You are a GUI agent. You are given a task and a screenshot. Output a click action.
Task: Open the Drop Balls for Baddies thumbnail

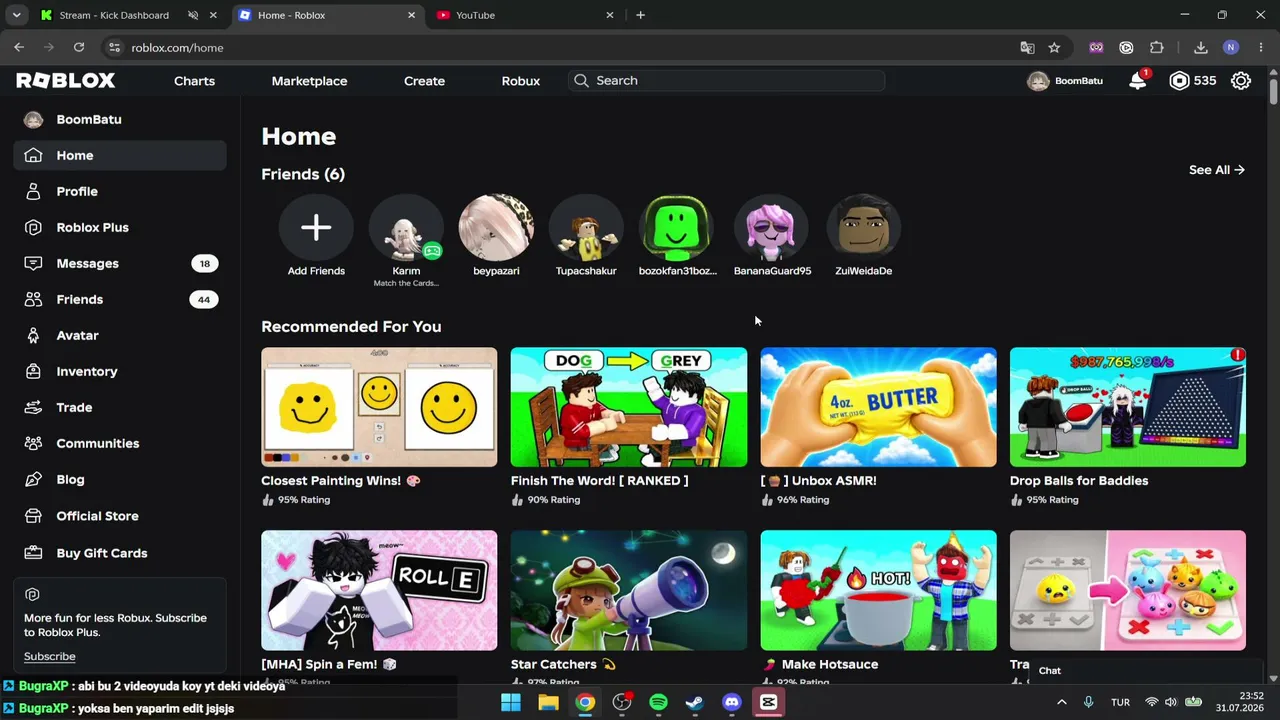click(1128, 407)
